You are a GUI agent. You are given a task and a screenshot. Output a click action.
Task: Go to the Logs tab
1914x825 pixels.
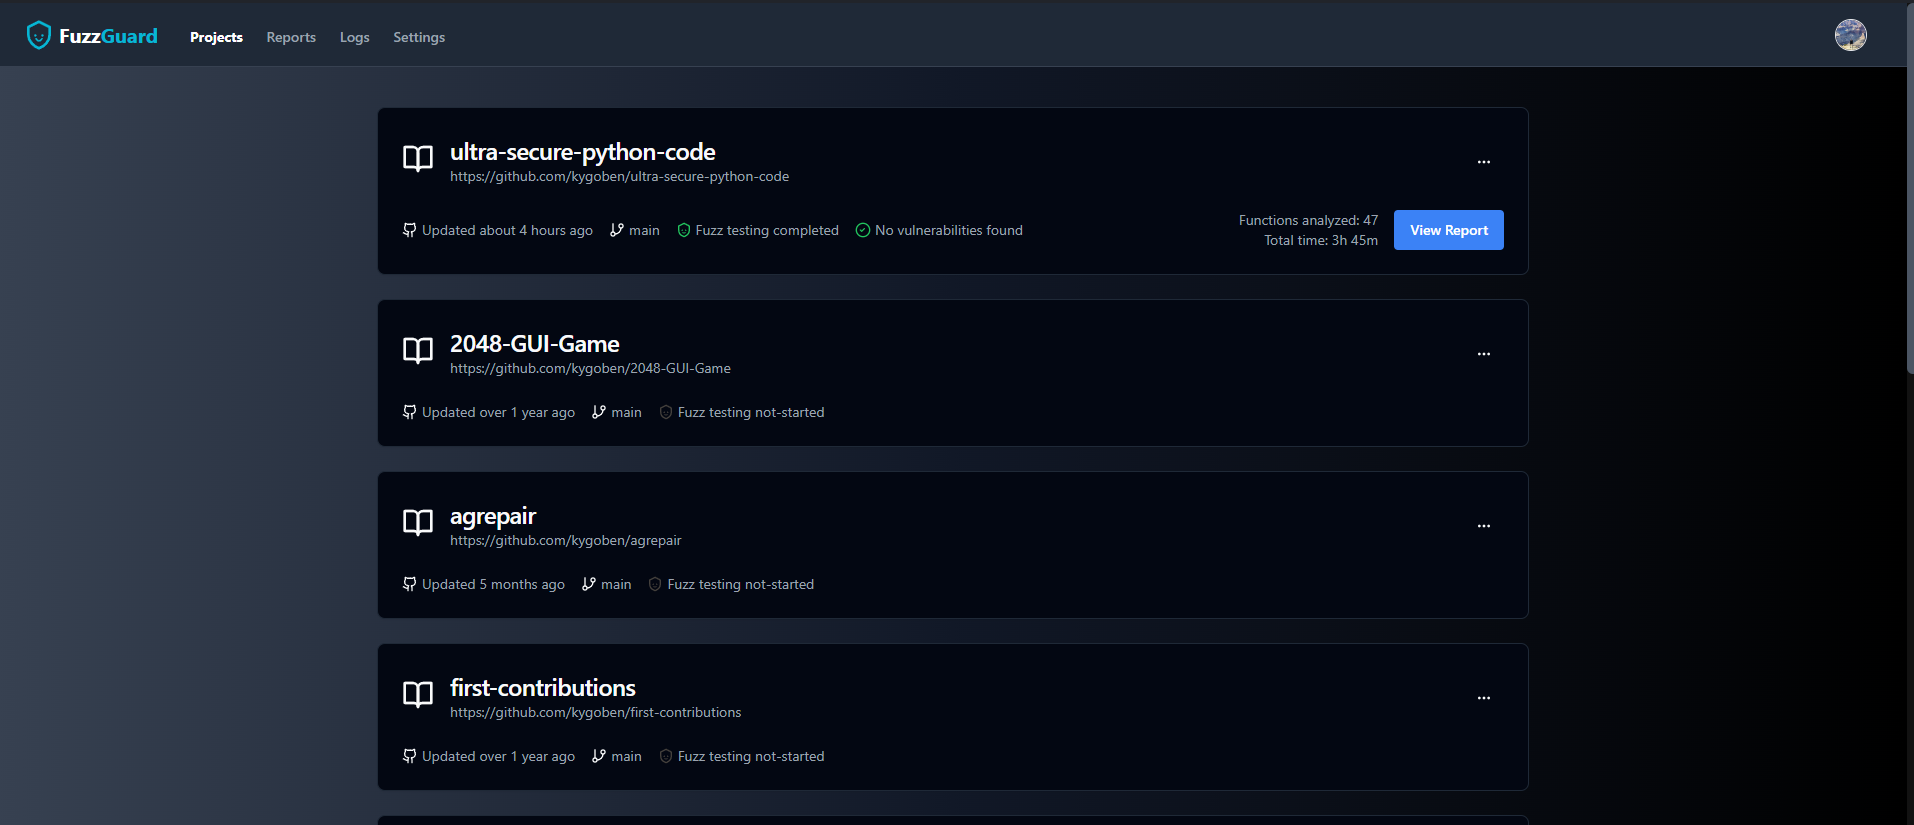355,37
